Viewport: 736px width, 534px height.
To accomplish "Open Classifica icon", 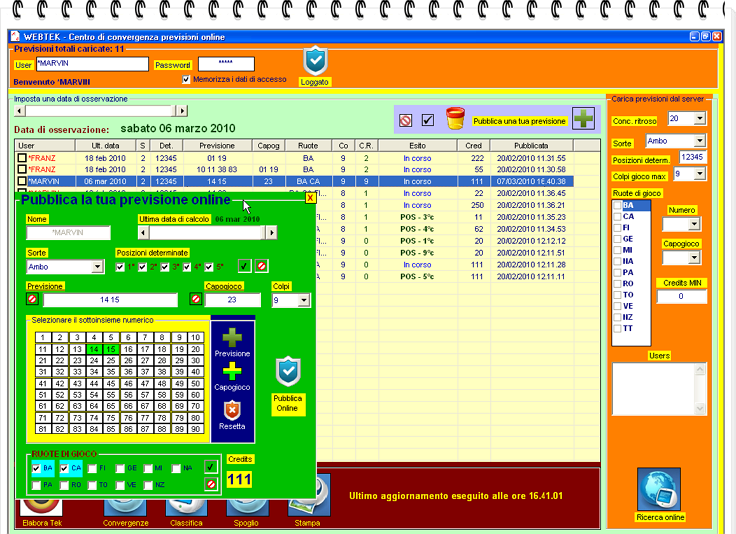I will click(186, 508).
